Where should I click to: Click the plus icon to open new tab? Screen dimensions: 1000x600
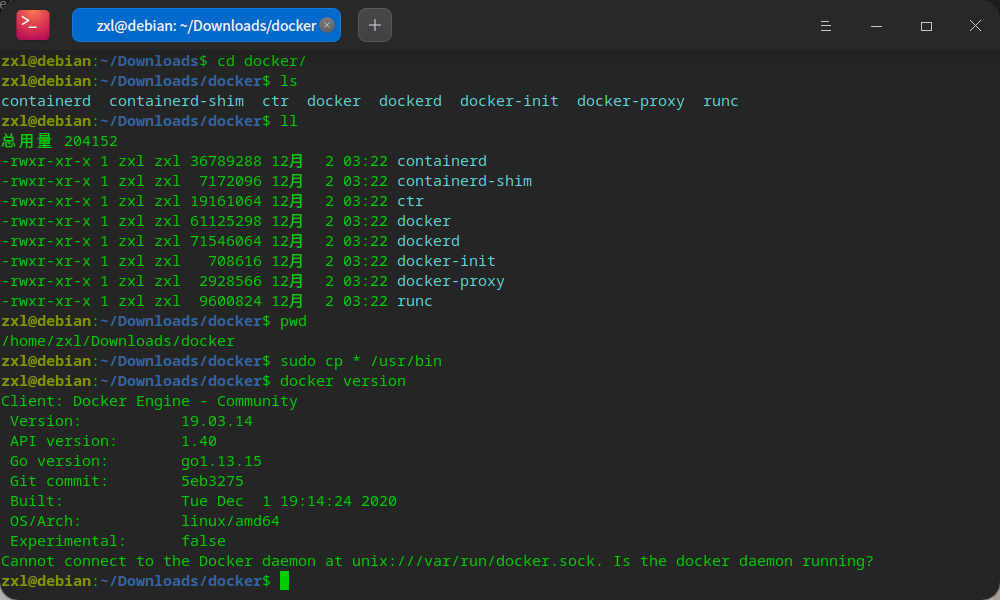coord(375,24)
